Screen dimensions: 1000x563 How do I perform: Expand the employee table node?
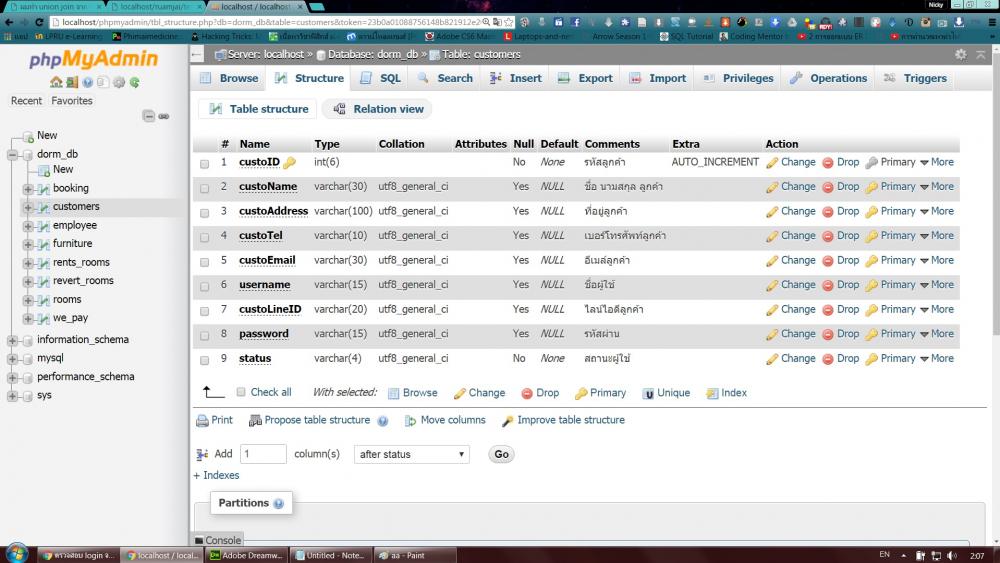[x=27, y=226]
